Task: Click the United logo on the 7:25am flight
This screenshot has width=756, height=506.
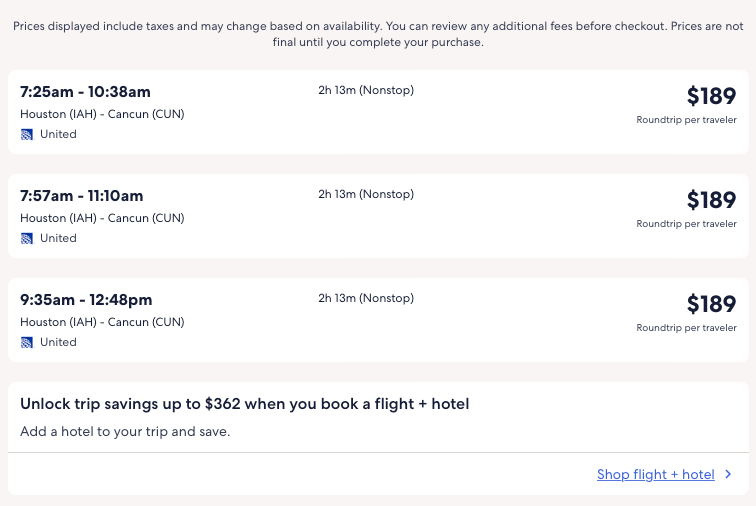Action: point(27,134)
